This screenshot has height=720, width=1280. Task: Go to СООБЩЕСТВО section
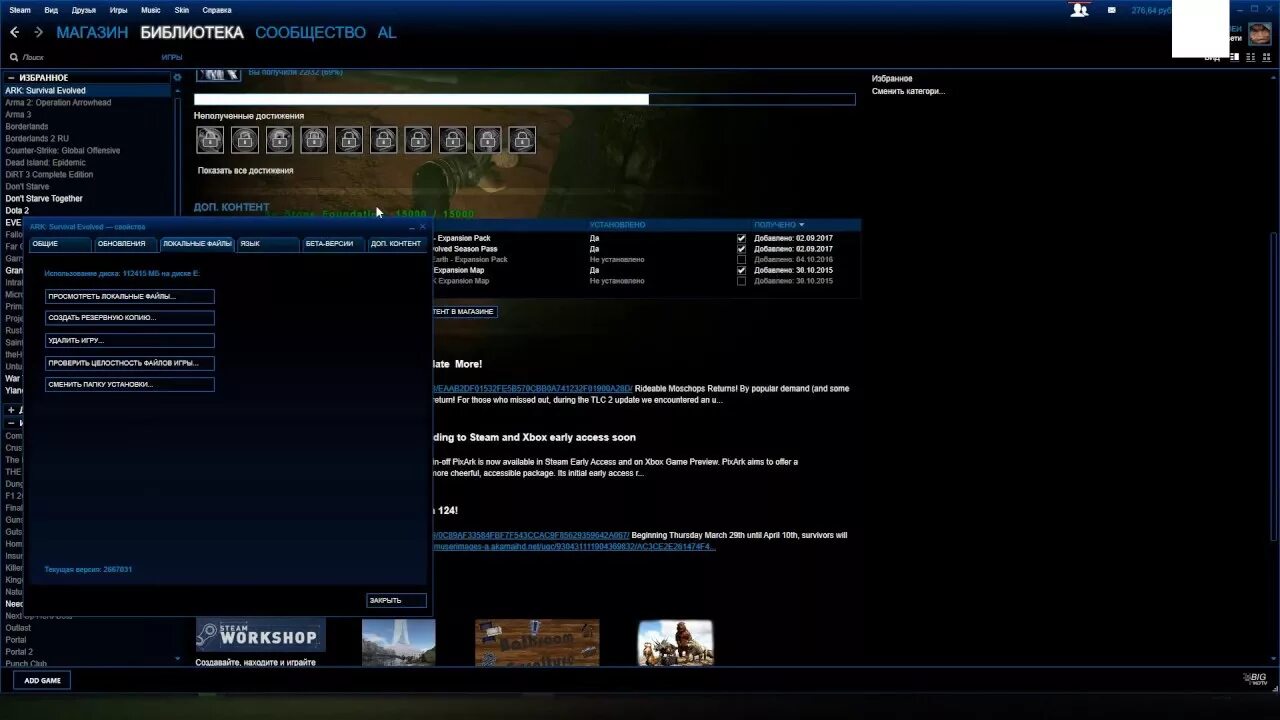click(310, 32)
